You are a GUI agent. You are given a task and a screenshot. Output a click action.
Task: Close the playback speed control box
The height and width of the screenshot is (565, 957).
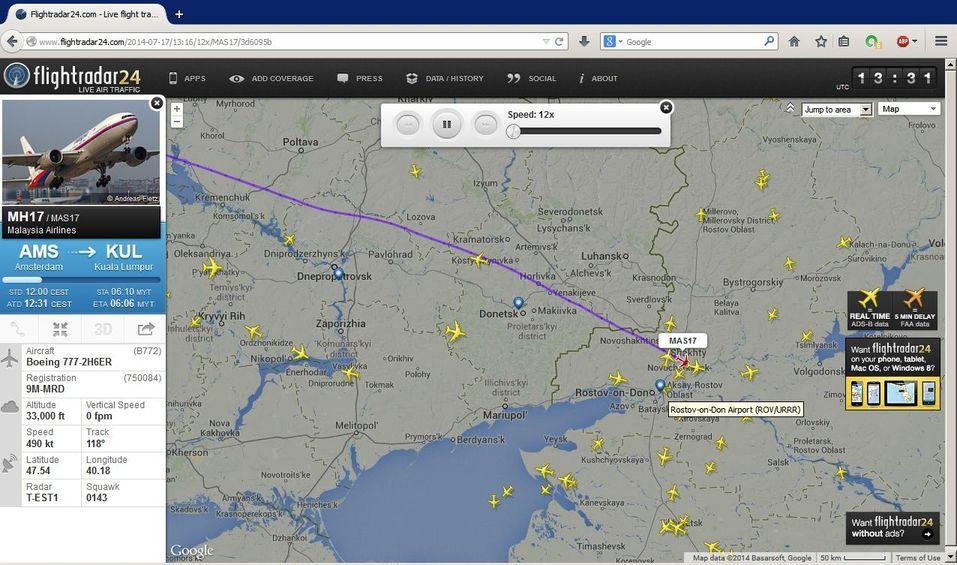point(666,107)
